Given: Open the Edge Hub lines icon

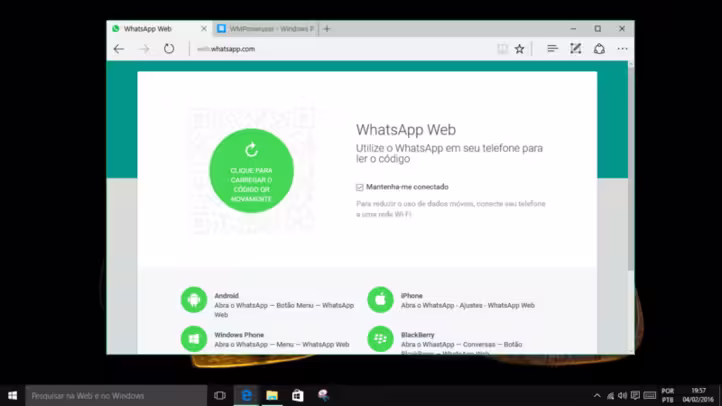Looking at the screenshot, I should point(553,49).
